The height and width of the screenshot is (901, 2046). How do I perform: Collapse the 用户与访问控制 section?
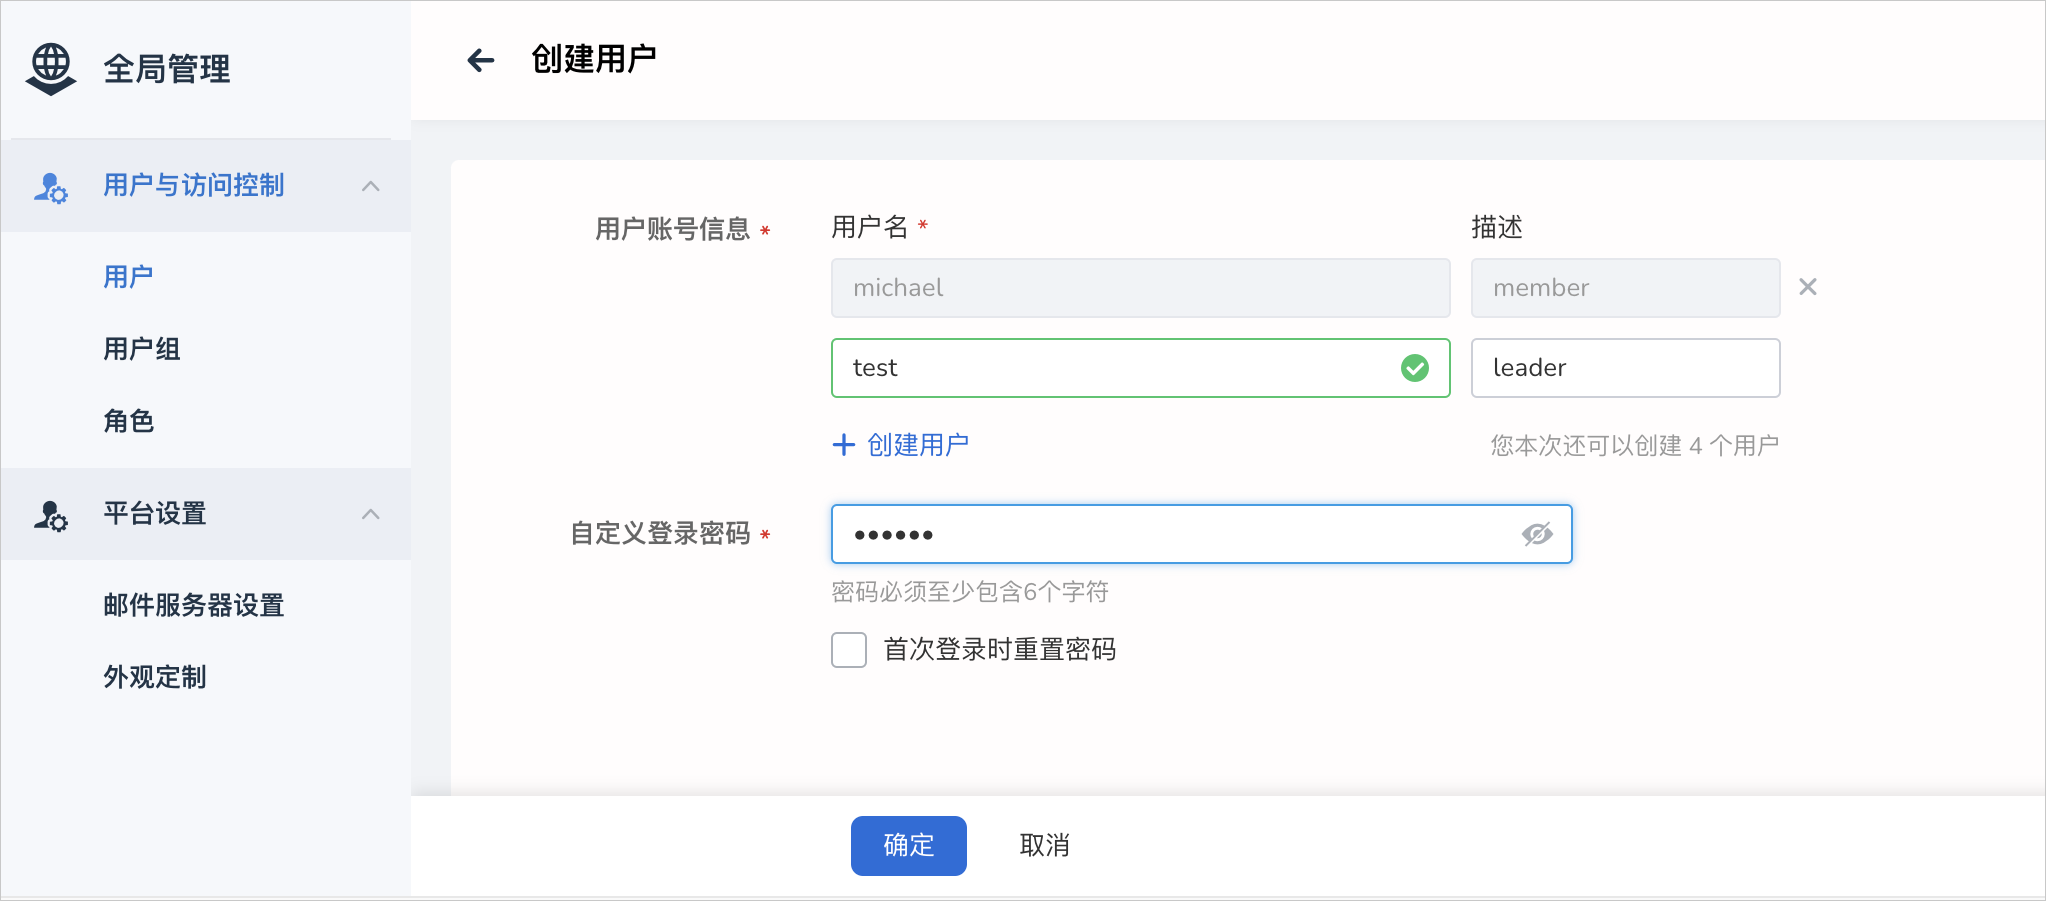[x=371, y=186]
